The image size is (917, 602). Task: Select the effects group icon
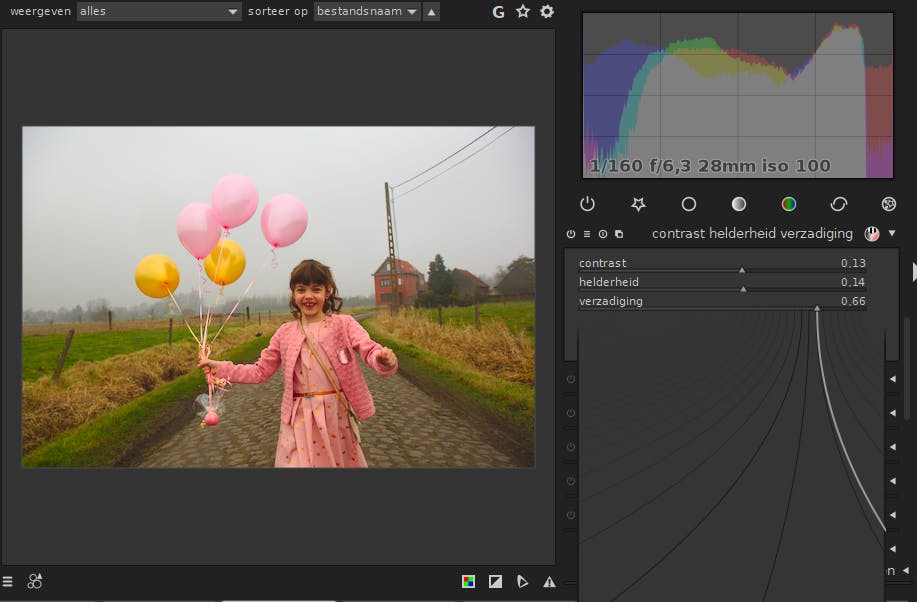[x=889, y=204]
